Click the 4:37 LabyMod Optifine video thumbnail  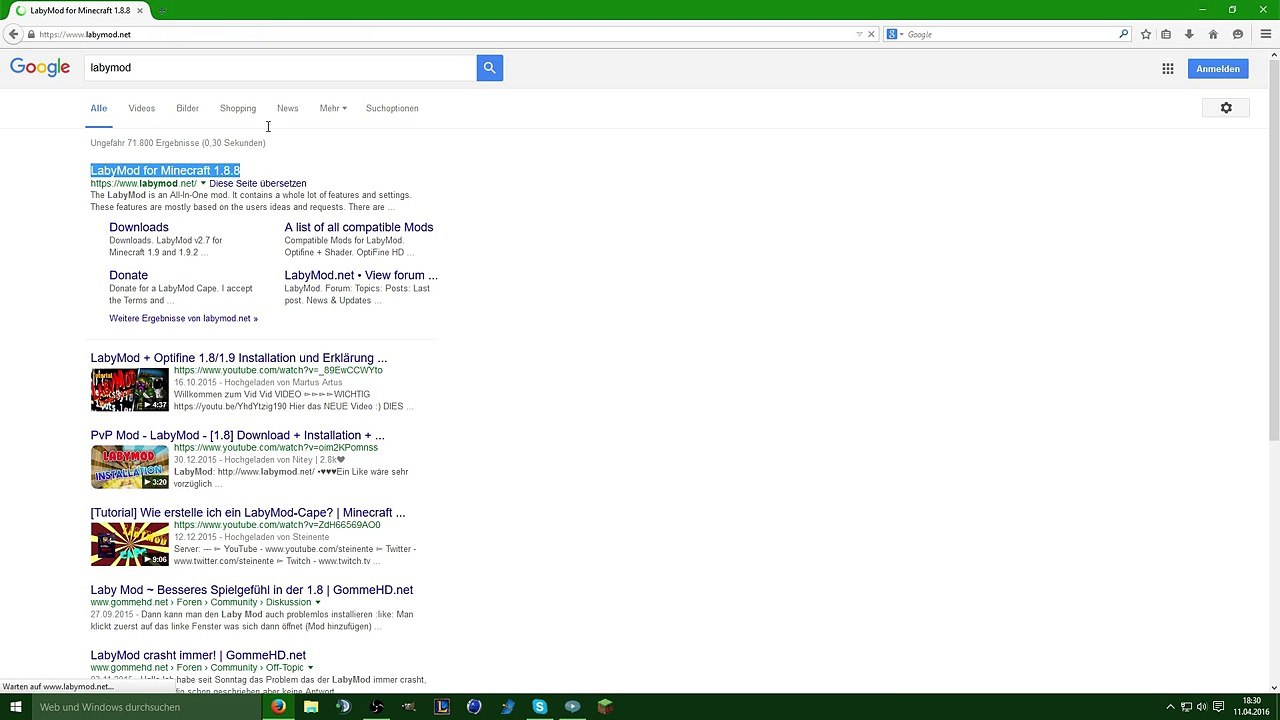click(130, 390)
